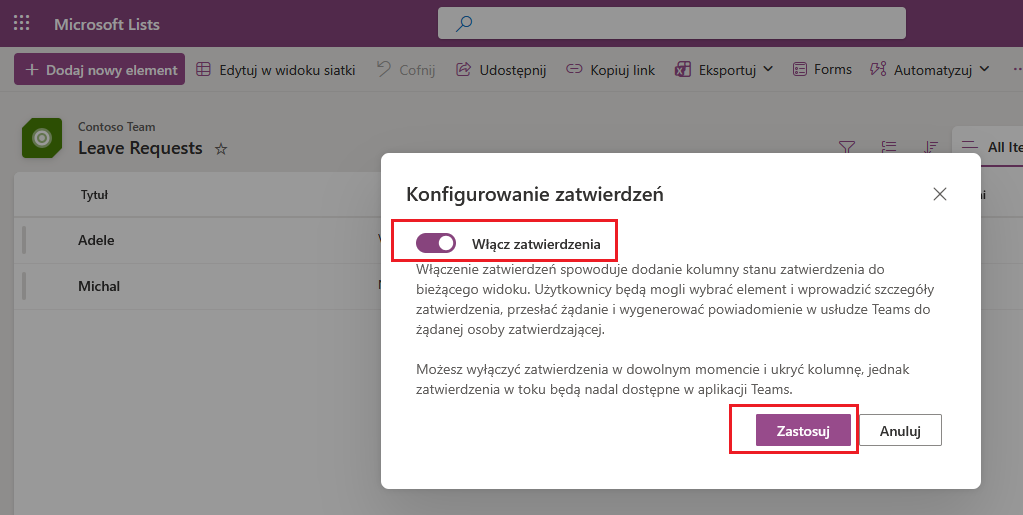The height and width of the screenshot is (515, 1023).
Task: Open the All Items view selector
Action: point(992,147)
